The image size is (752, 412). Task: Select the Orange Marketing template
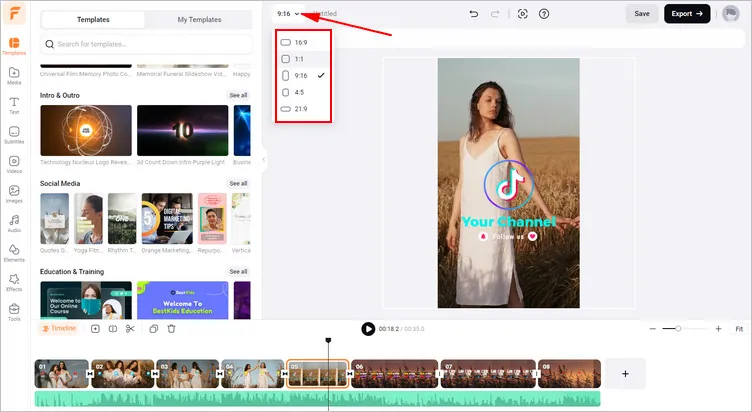(167, 219)
